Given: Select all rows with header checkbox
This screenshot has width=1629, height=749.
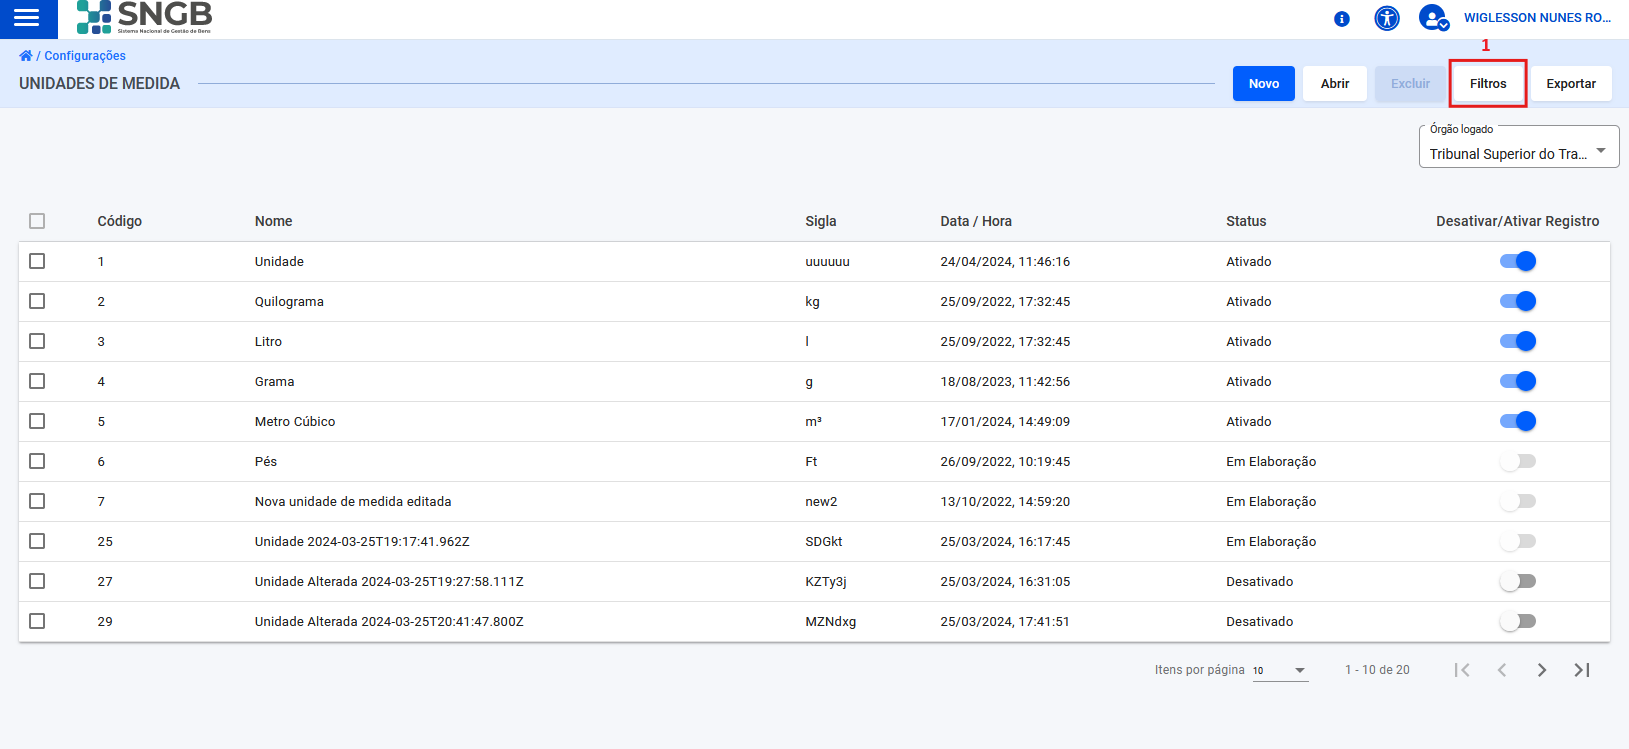Looking at the screenshot, I should [x=37, y=221].
